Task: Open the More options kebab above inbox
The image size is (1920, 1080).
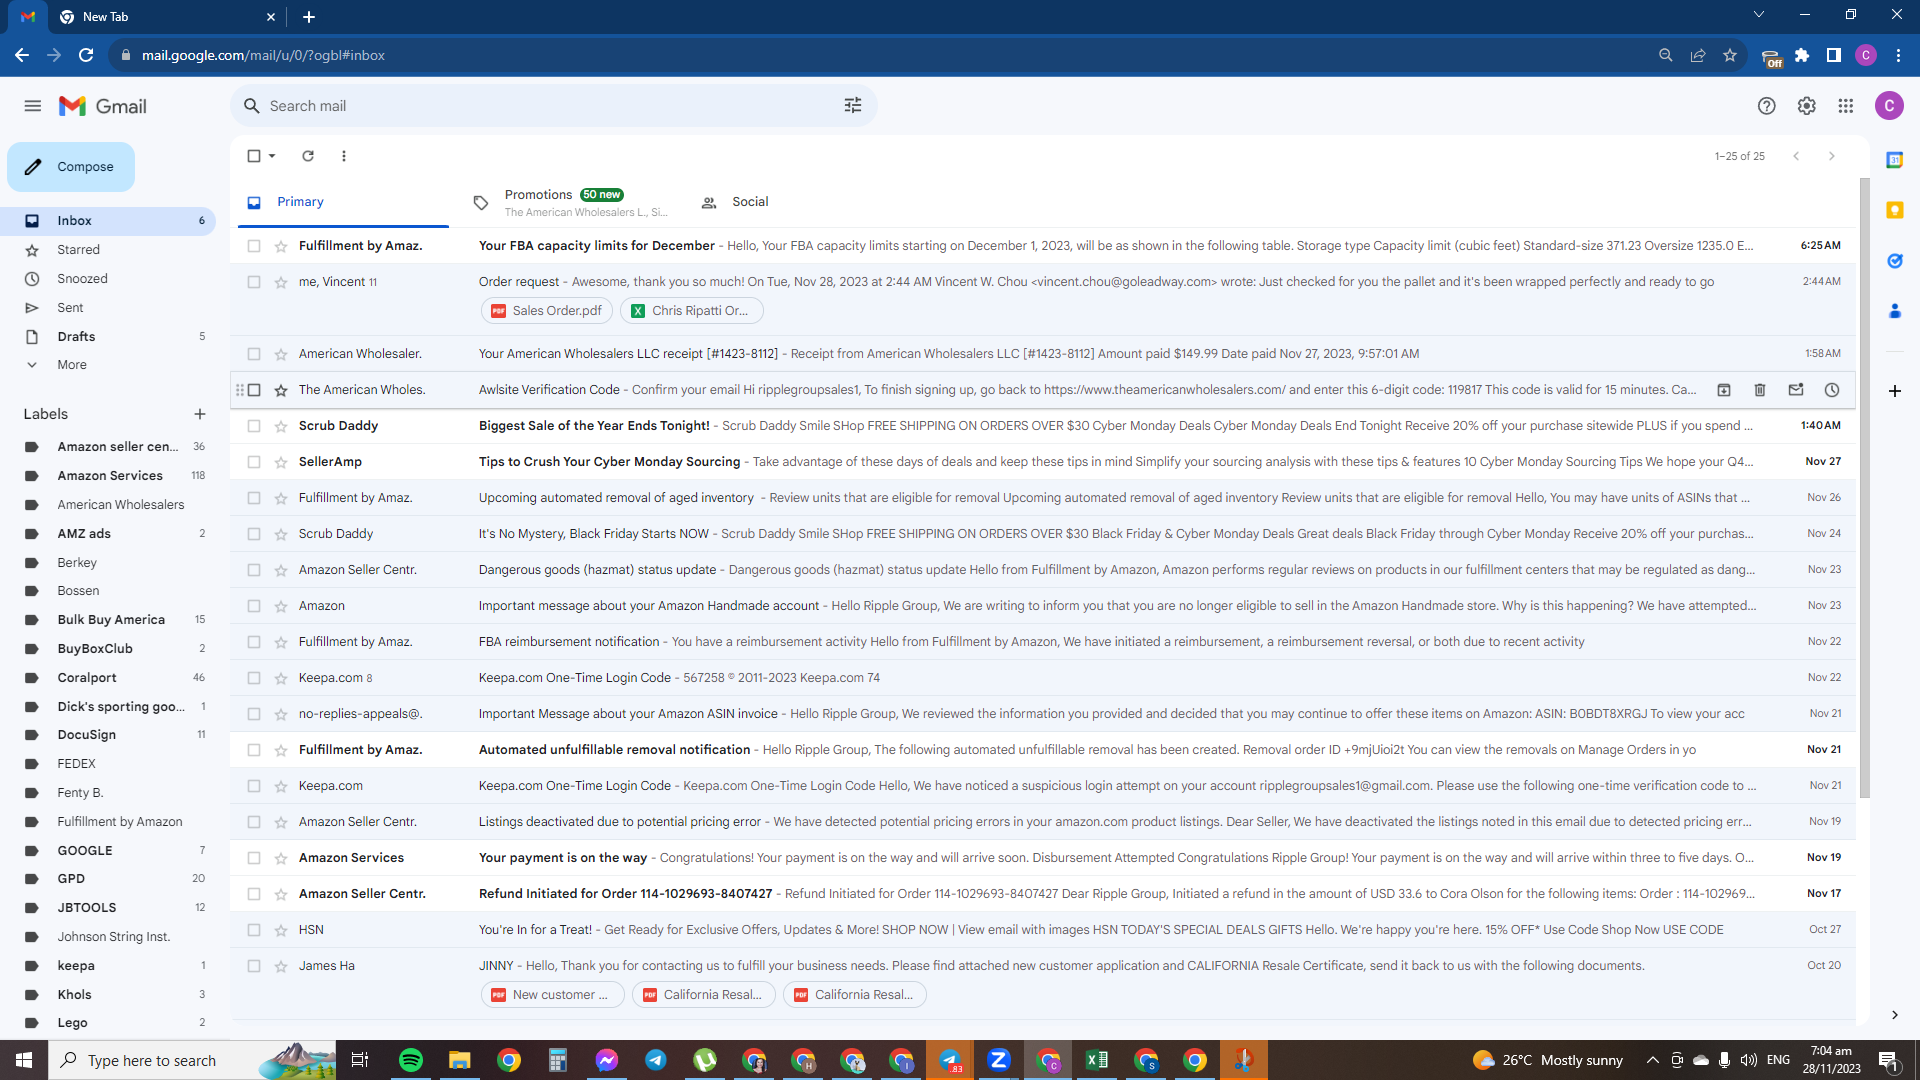Action: click(344, 156)
